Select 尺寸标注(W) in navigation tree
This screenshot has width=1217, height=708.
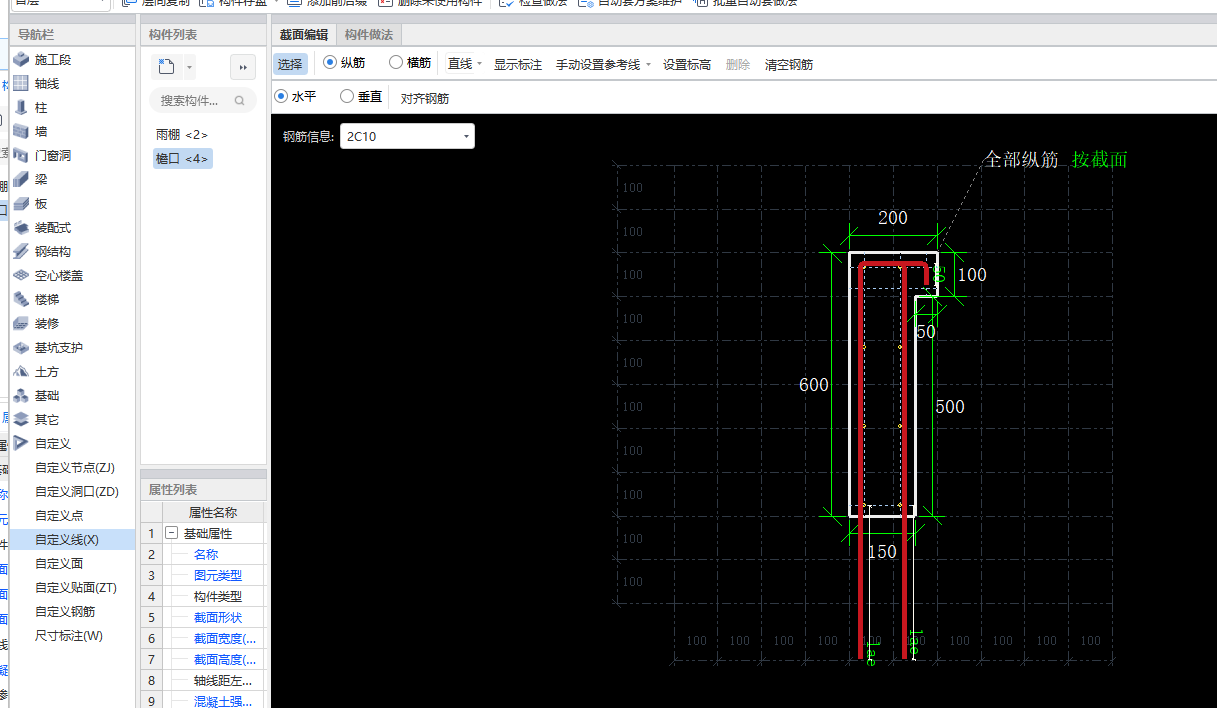69,636
